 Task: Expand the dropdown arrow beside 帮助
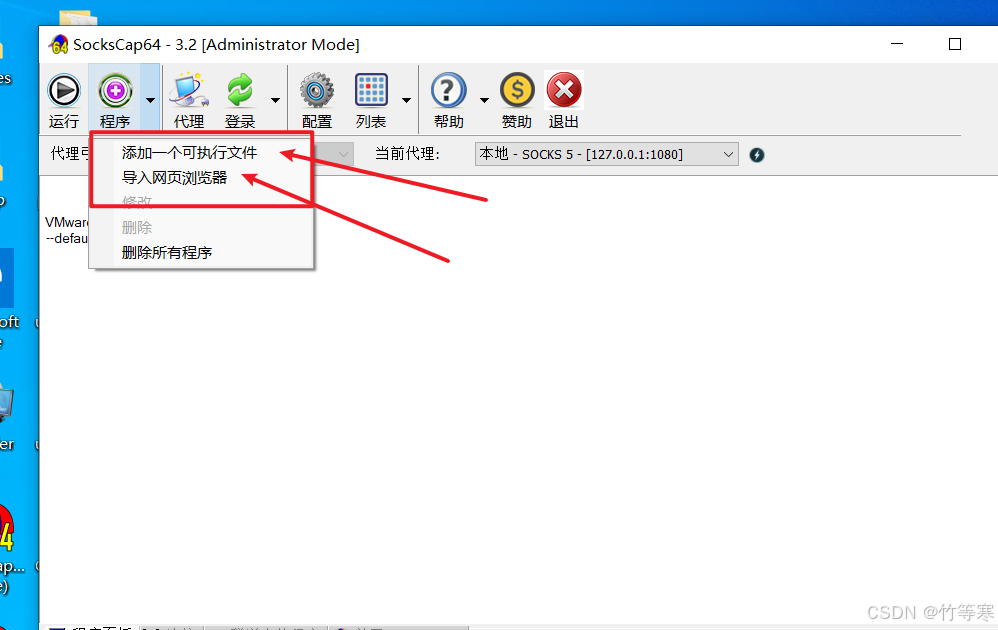[484, 100]
